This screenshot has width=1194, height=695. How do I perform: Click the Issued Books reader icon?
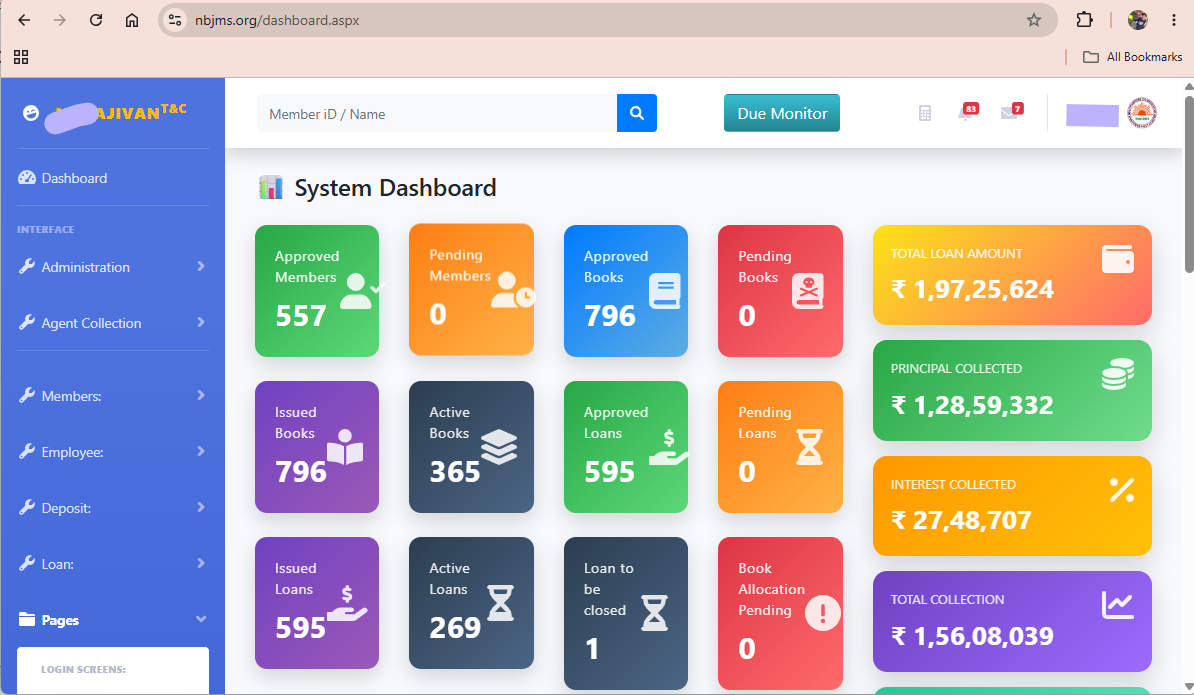coord(345,448)
